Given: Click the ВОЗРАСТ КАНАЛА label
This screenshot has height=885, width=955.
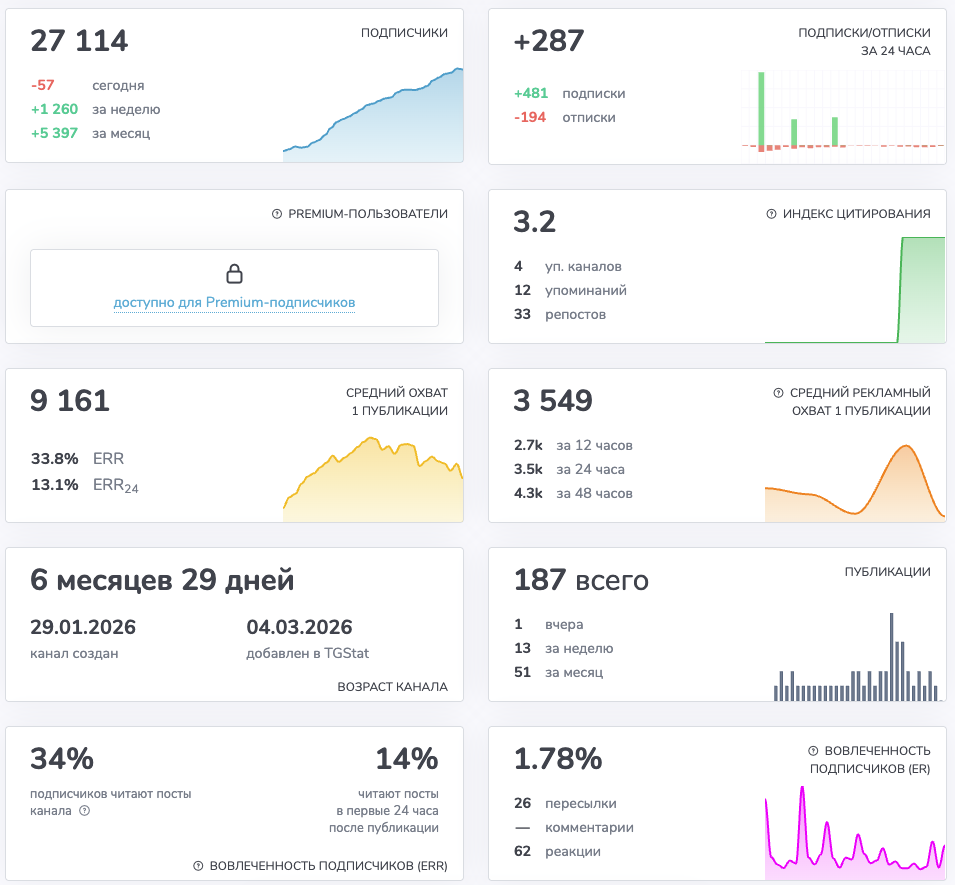Looking at the screenshot, I should 392,686.
